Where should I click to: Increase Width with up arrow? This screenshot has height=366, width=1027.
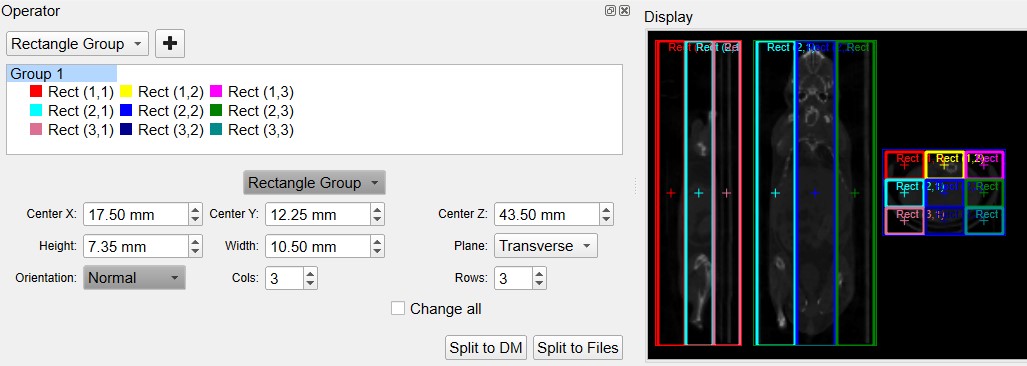(x=377, y=241)
